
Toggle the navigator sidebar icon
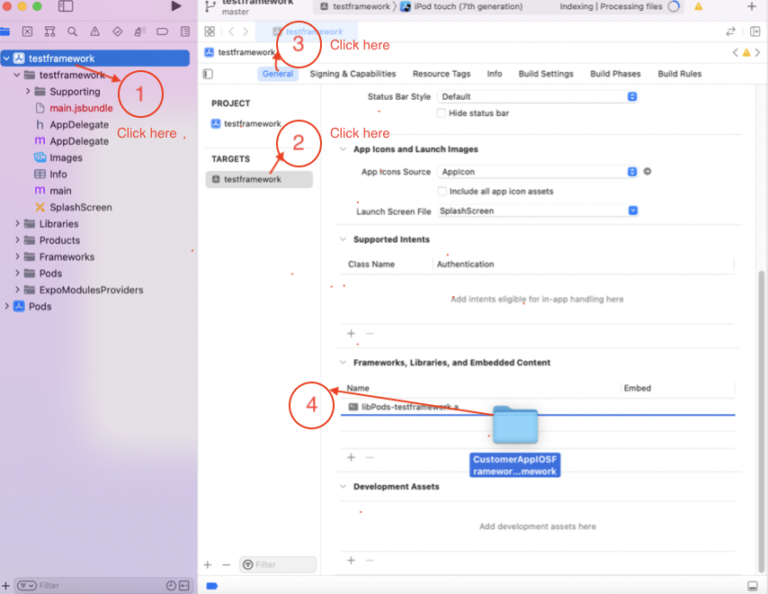click(66, 6)
